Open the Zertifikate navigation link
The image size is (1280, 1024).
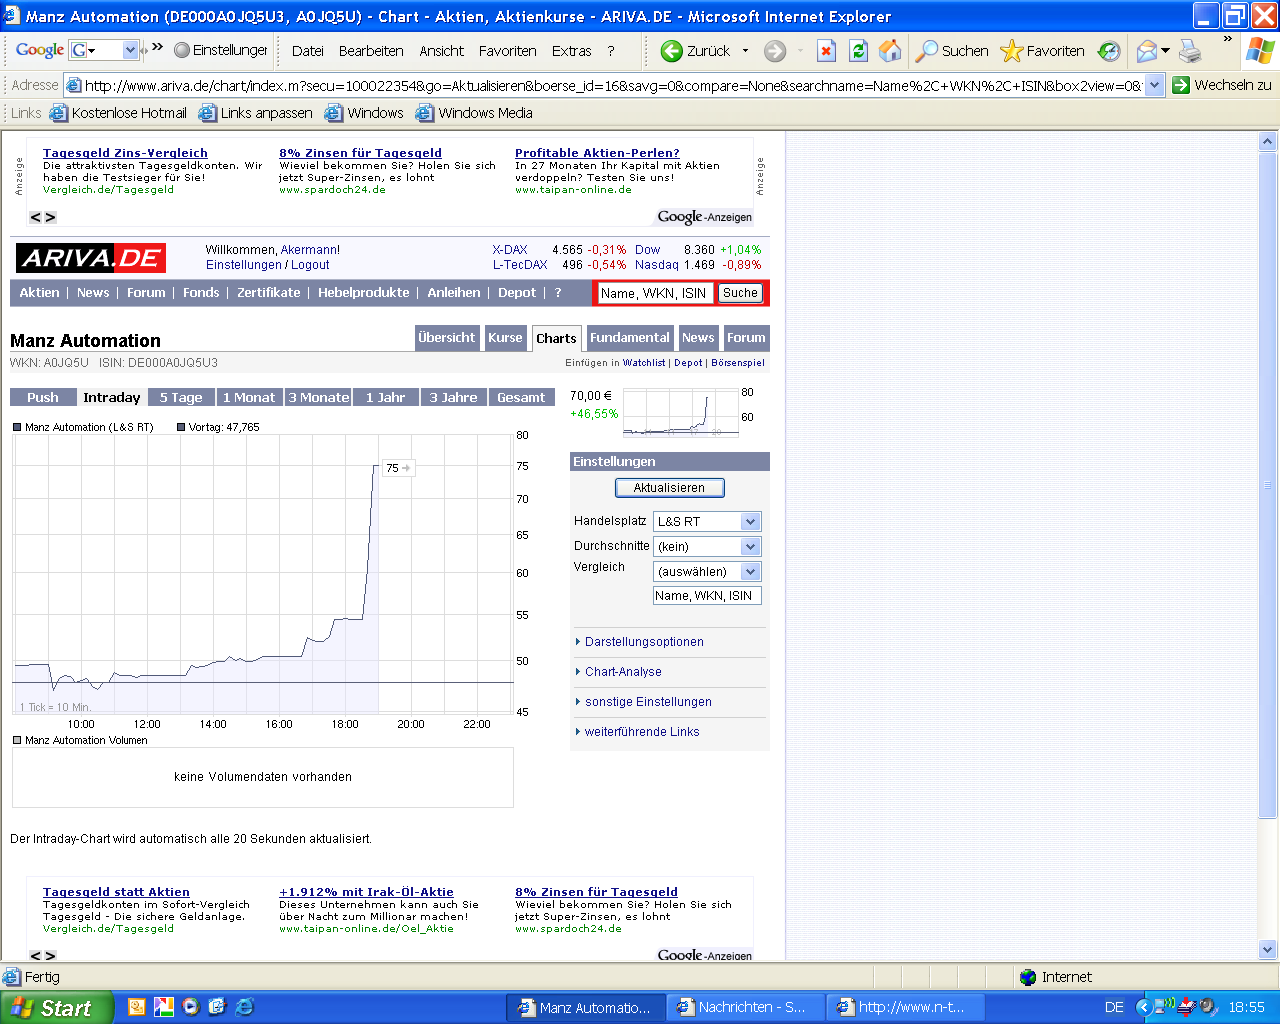pyautogui.click(x=269, y=292)
